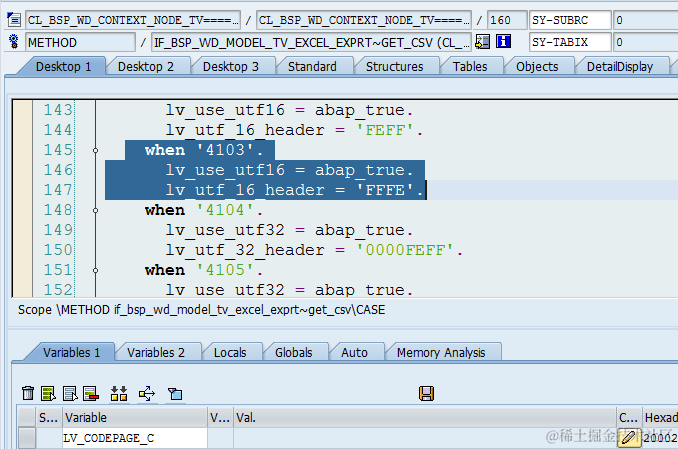
Task: Click the green list icon next to trash
Action: [x=48, y=394]
